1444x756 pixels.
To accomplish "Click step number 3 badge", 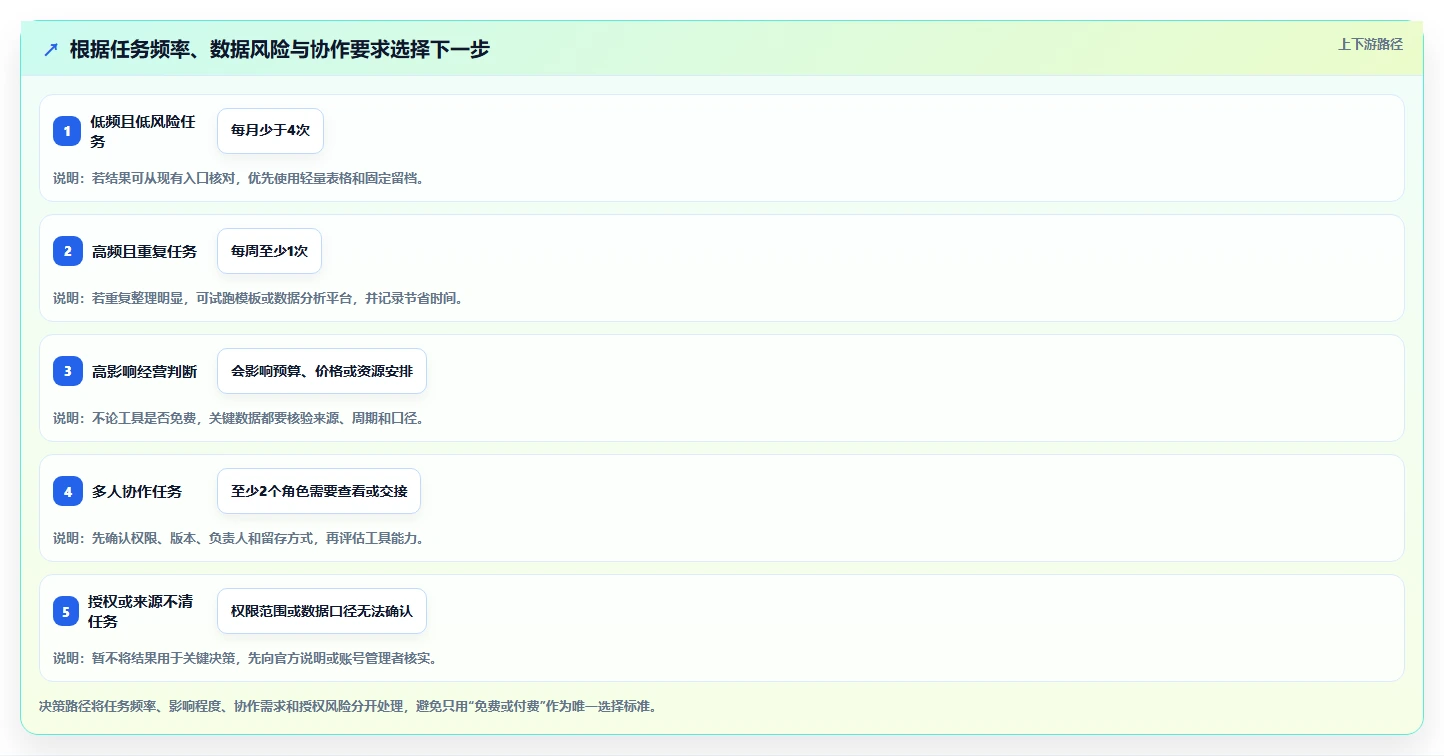I will point(67,371).
